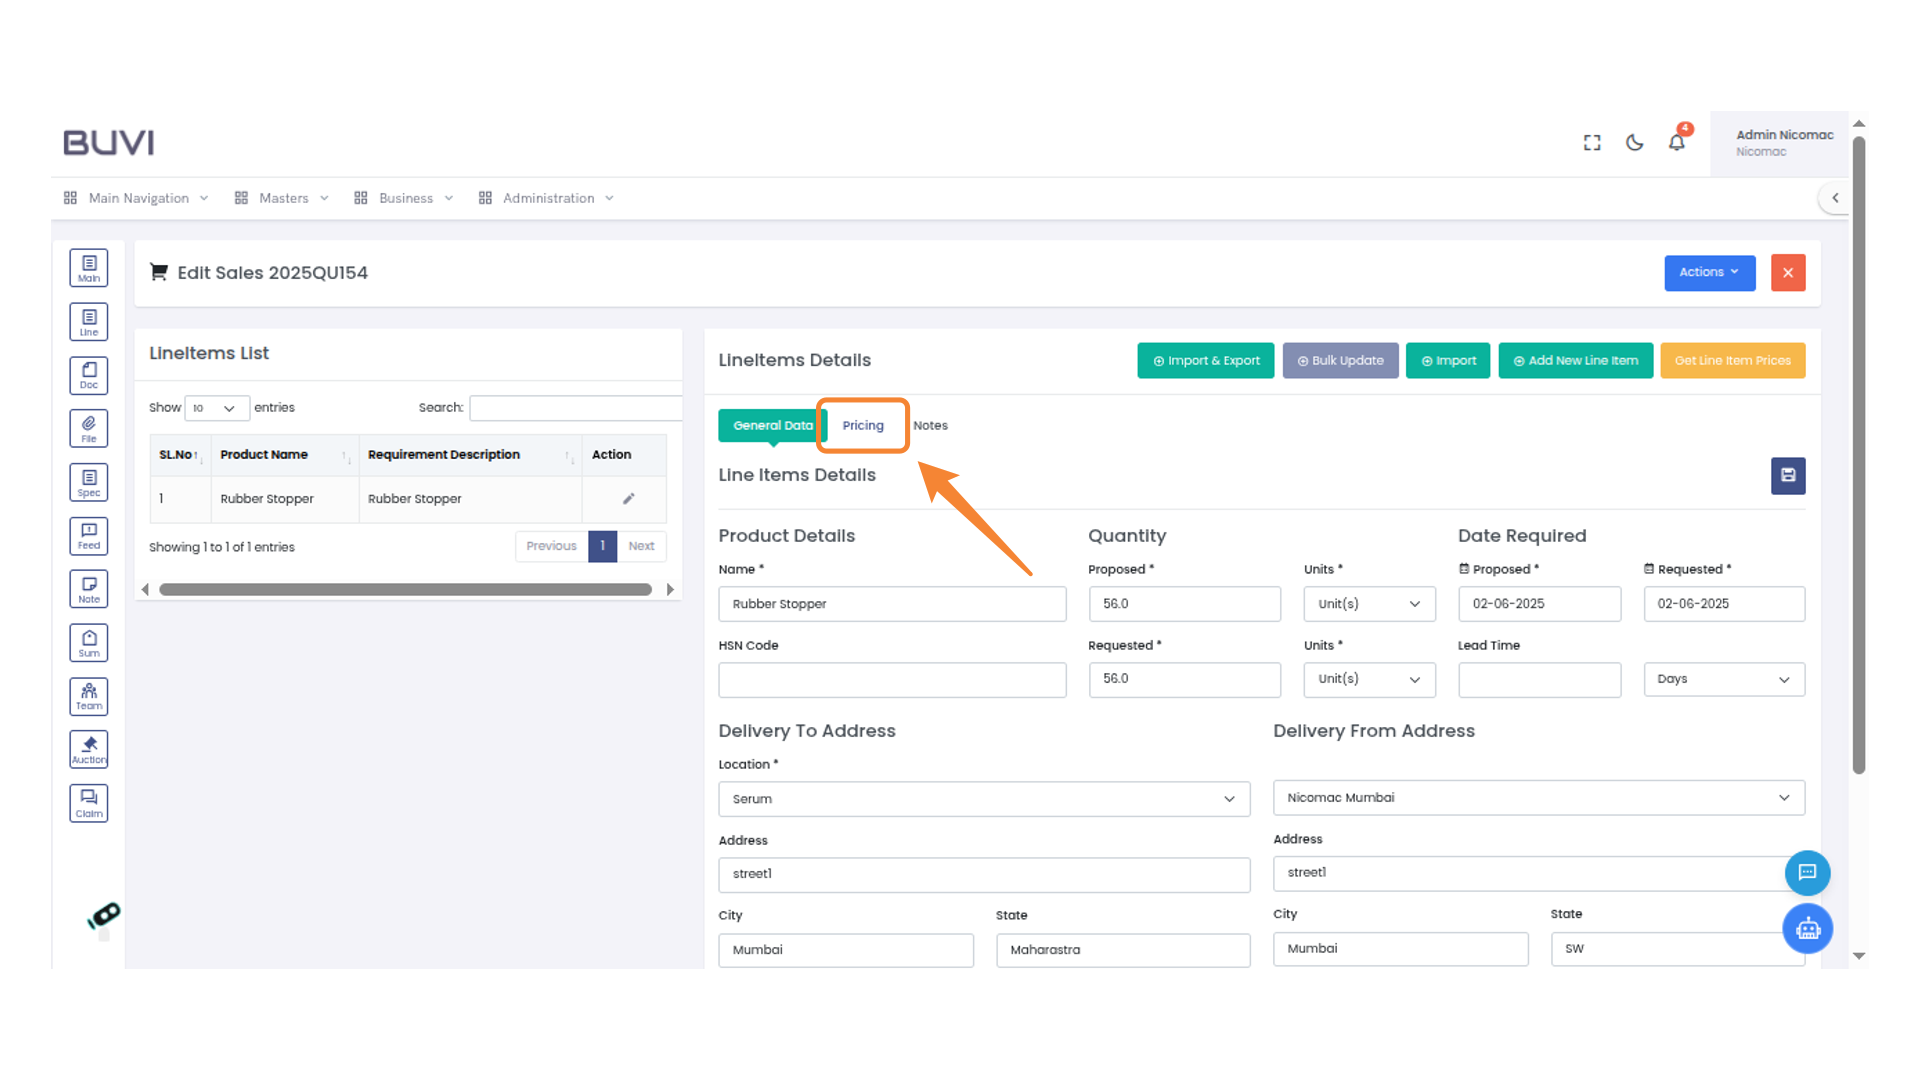This screenshot has height=1080, width=1920.
Task: Open the Masters menu
Action: [x=283, y=199]
